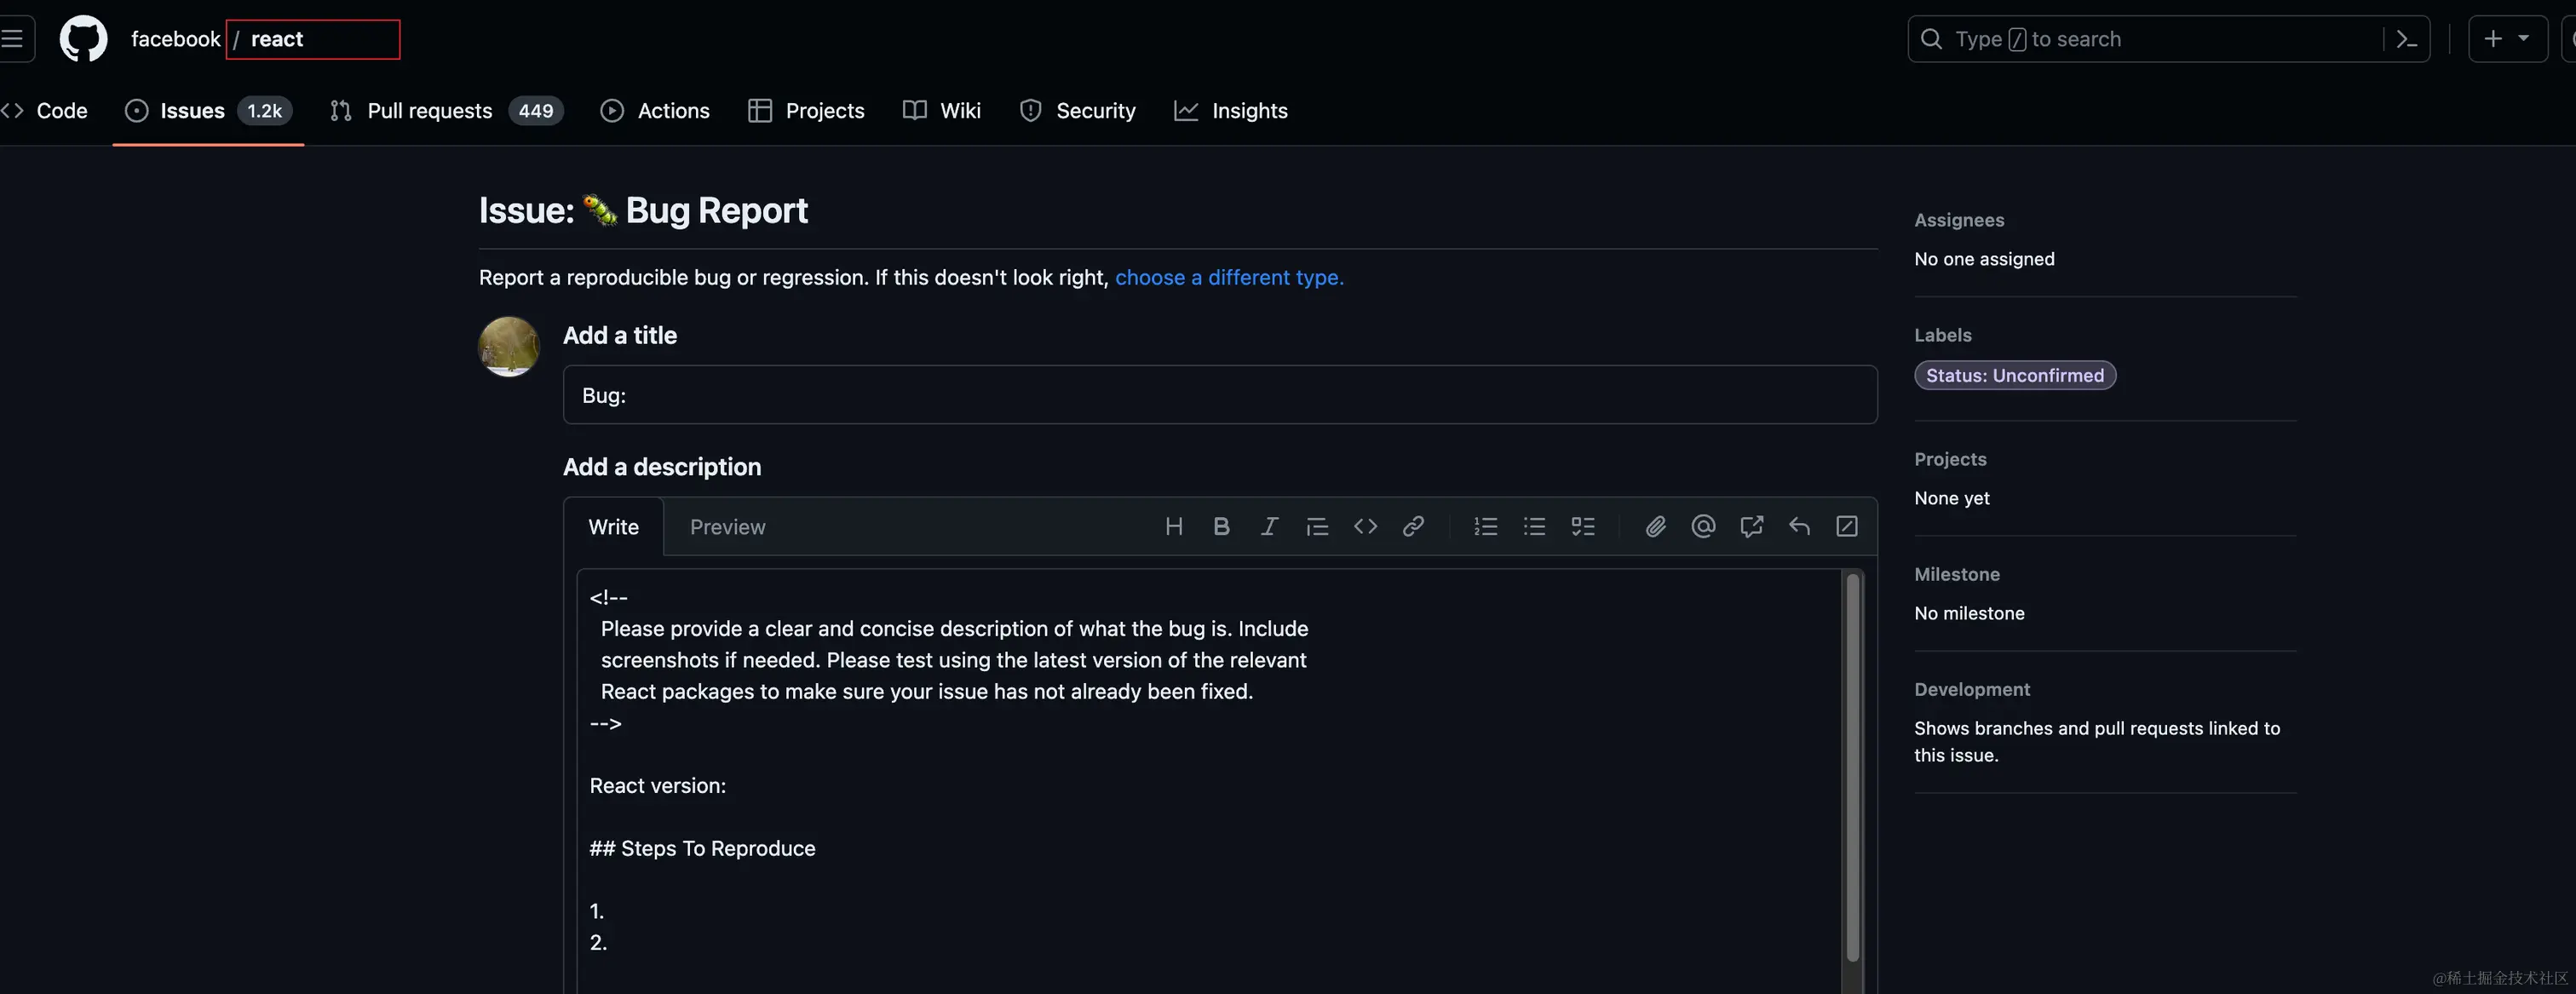Click into the description text area
Screen dimensions: 2576x994
[1209, 780]
